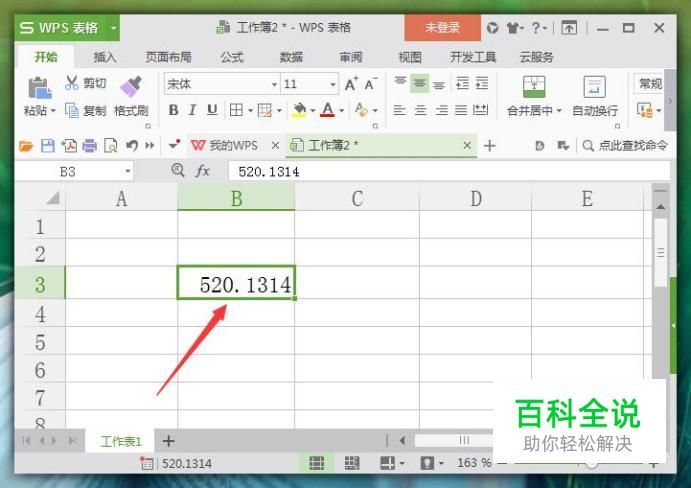
Task: Close the 工作簿2 document tab
Action: click(467, 145)
